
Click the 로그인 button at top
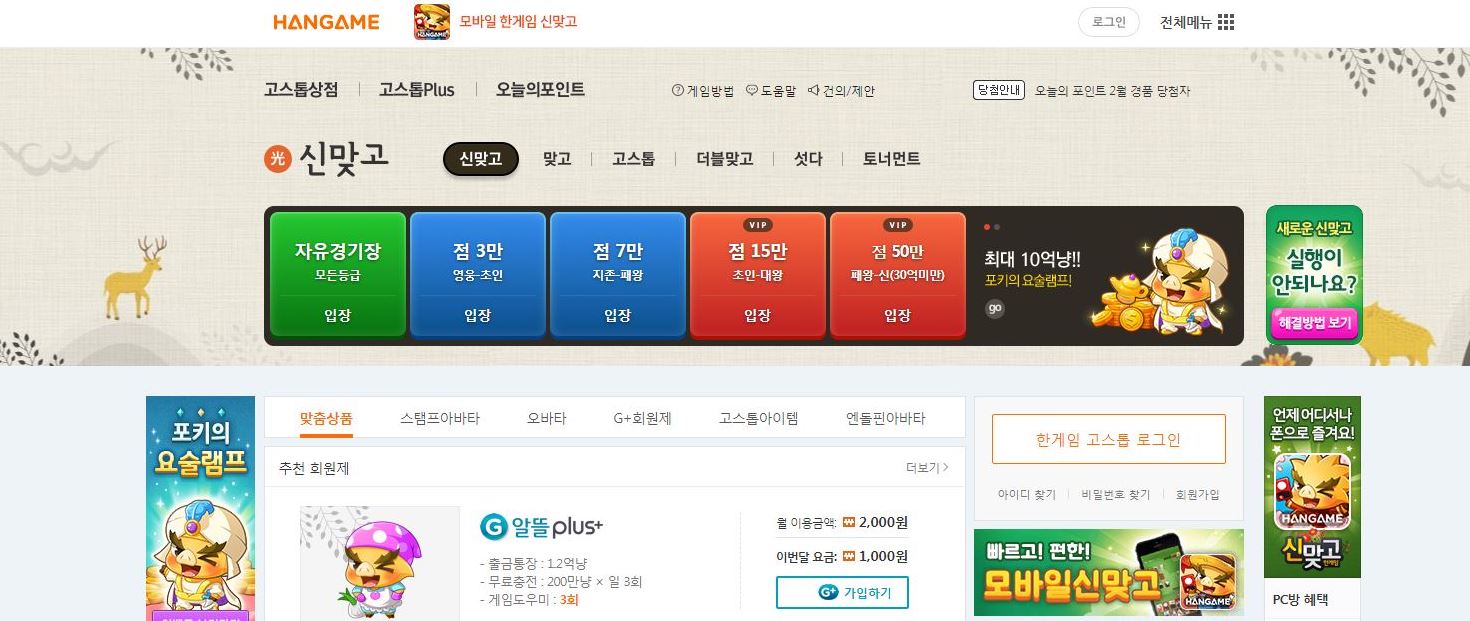click(x=1109, y=22)
